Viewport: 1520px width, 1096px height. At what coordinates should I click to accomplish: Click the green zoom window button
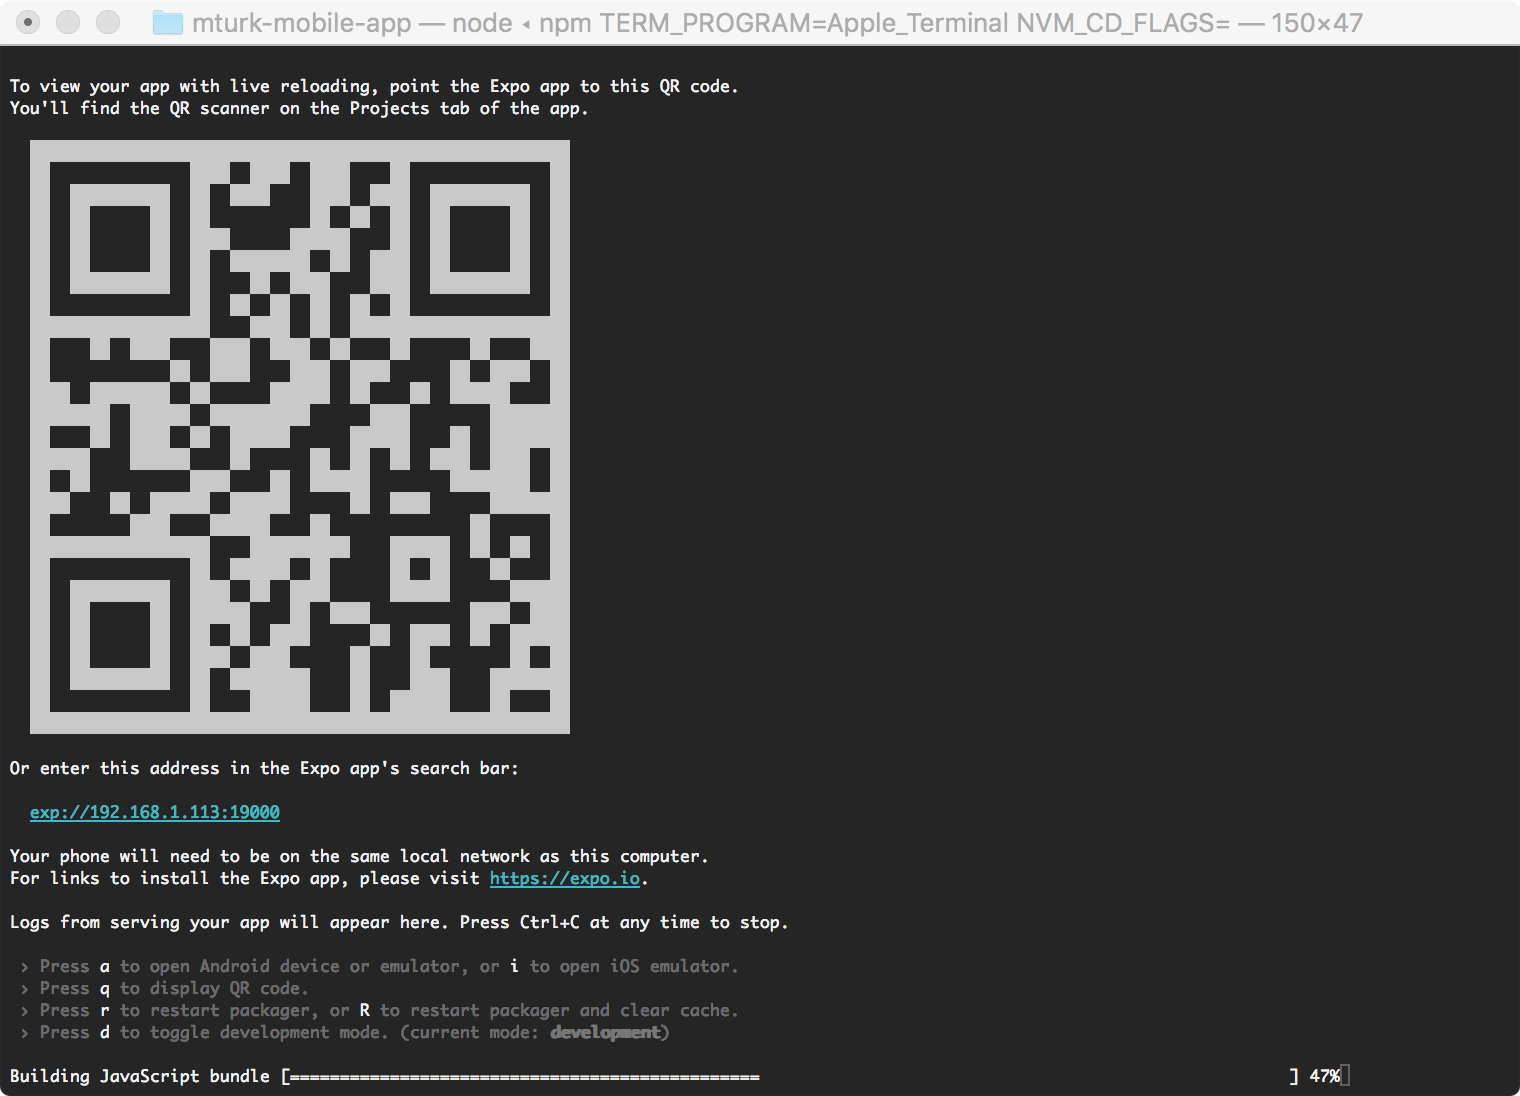tap(108, 22)
